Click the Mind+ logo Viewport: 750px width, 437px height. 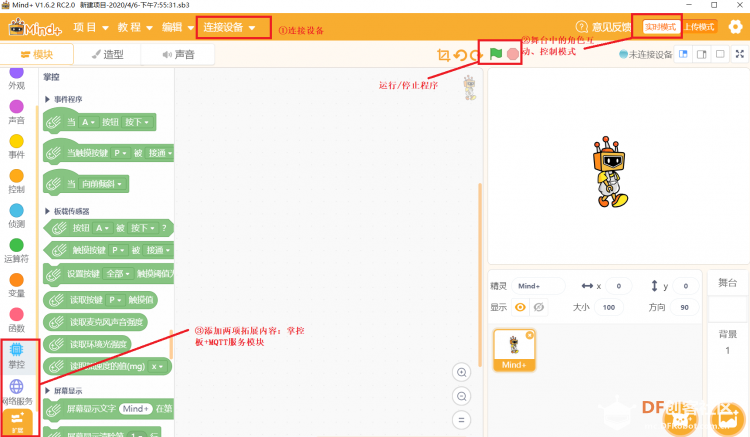(35, 28)
